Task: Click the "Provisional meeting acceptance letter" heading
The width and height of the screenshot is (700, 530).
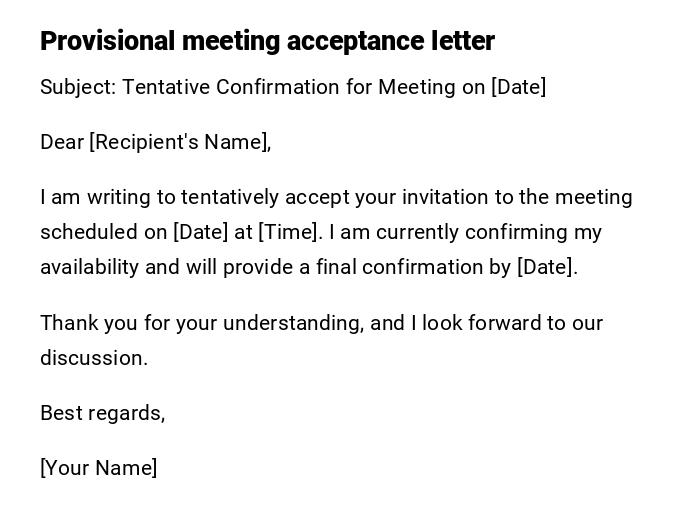Action: 267,41
